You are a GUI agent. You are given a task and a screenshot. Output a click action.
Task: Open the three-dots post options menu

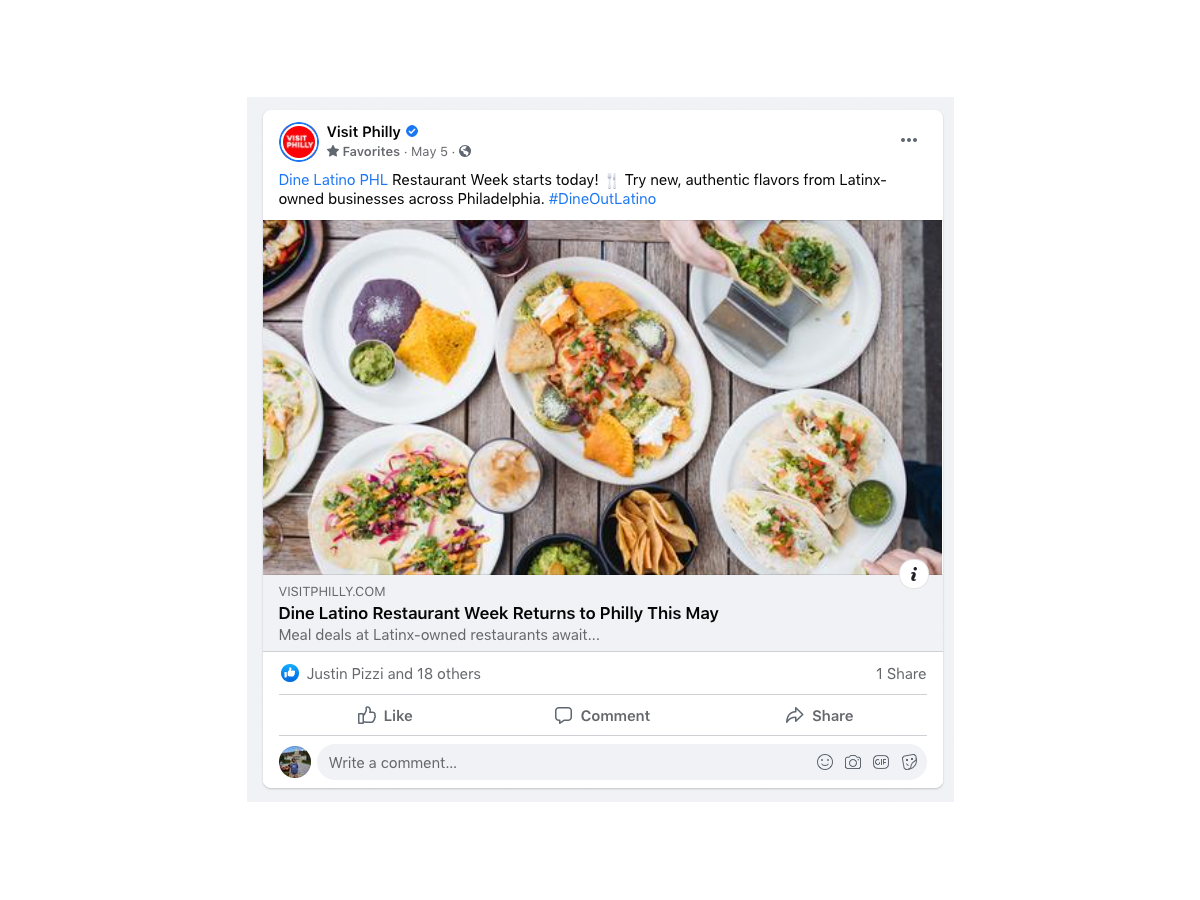[908, 140]
